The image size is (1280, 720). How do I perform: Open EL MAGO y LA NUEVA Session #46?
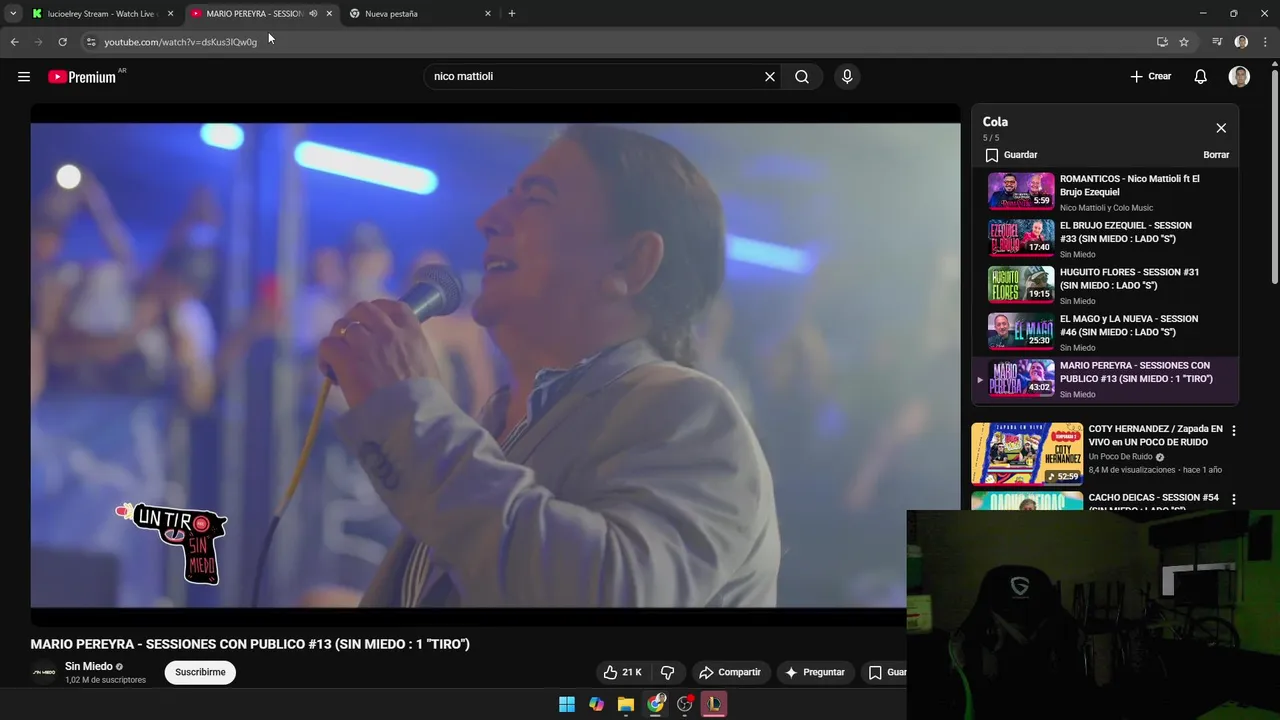click(1105, 331)
